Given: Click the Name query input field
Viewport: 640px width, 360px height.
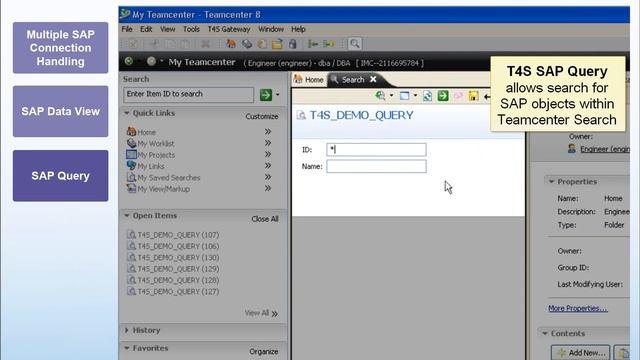Looking at the screenshot, I should coord(376,166).
